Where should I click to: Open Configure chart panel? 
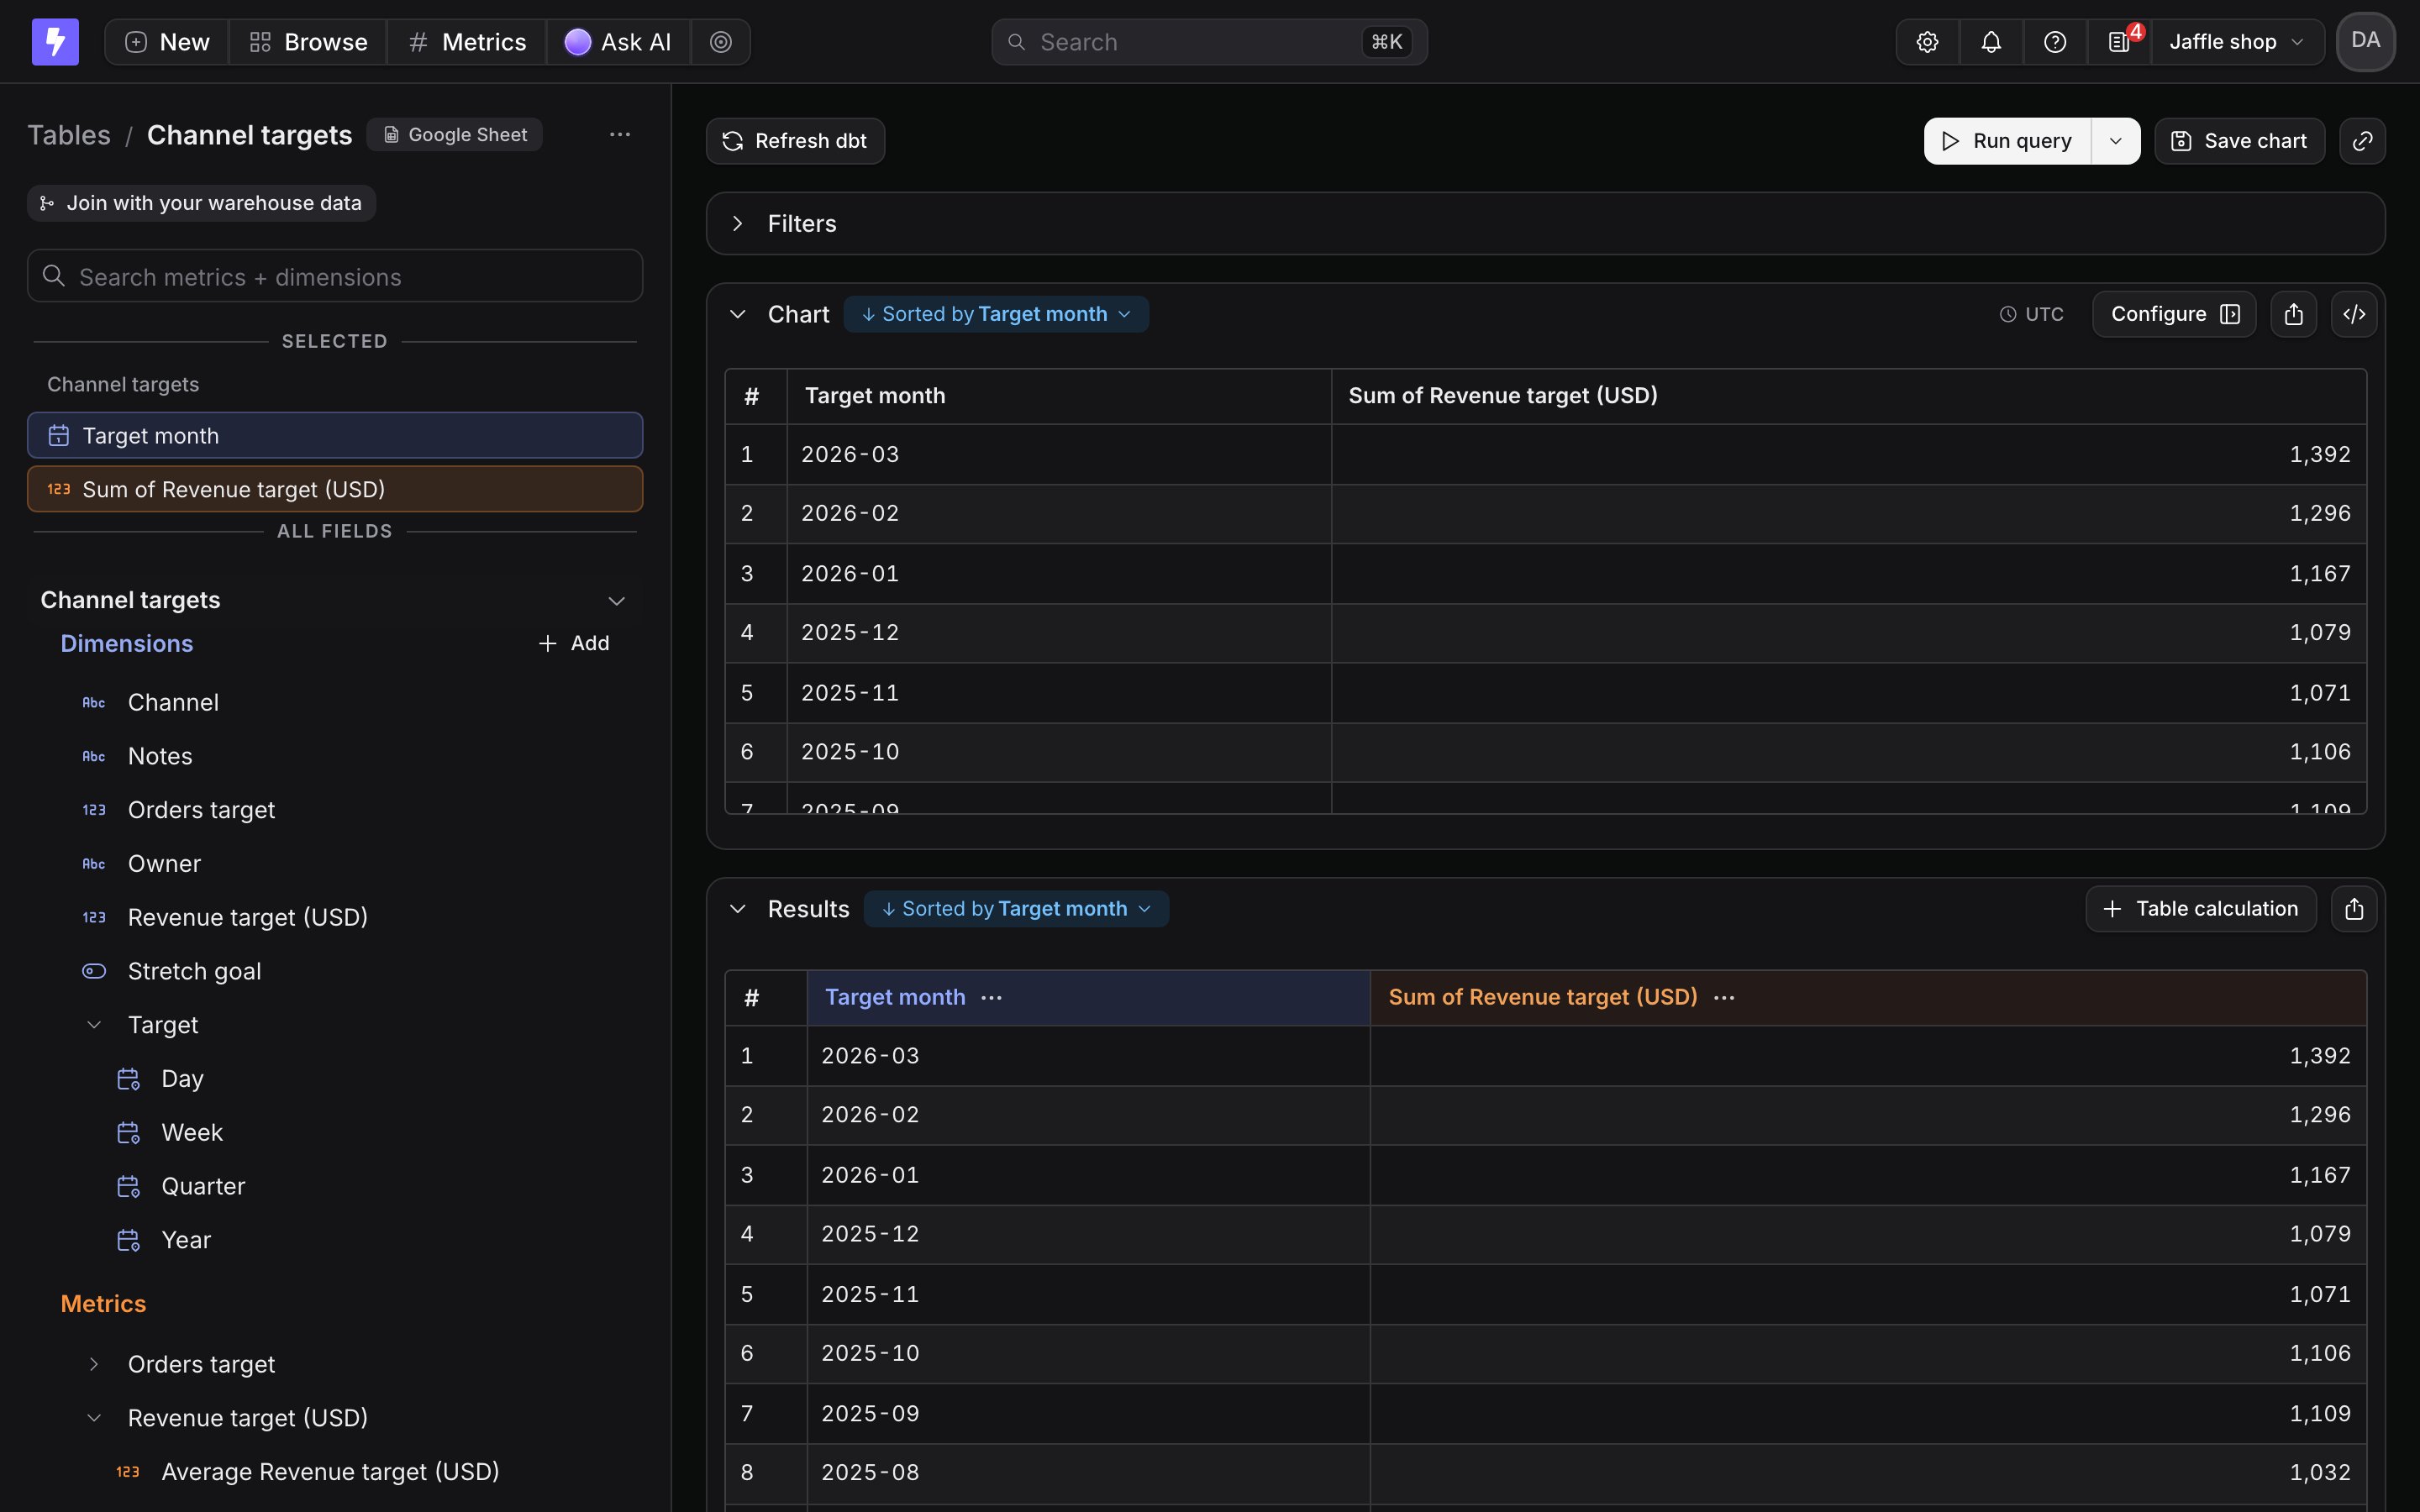[x=2174, y=314]
